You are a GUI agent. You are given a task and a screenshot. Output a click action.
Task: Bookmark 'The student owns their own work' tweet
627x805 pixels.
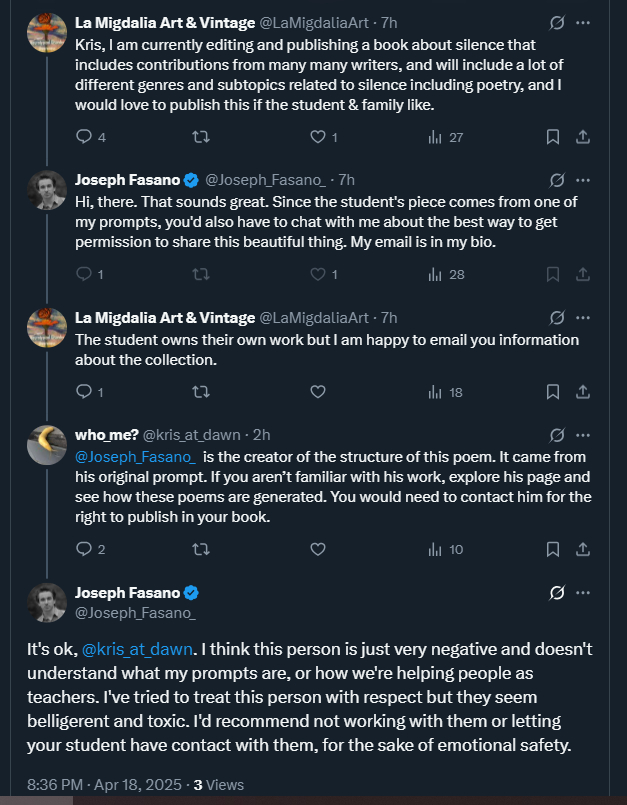(x=552, y=392)
